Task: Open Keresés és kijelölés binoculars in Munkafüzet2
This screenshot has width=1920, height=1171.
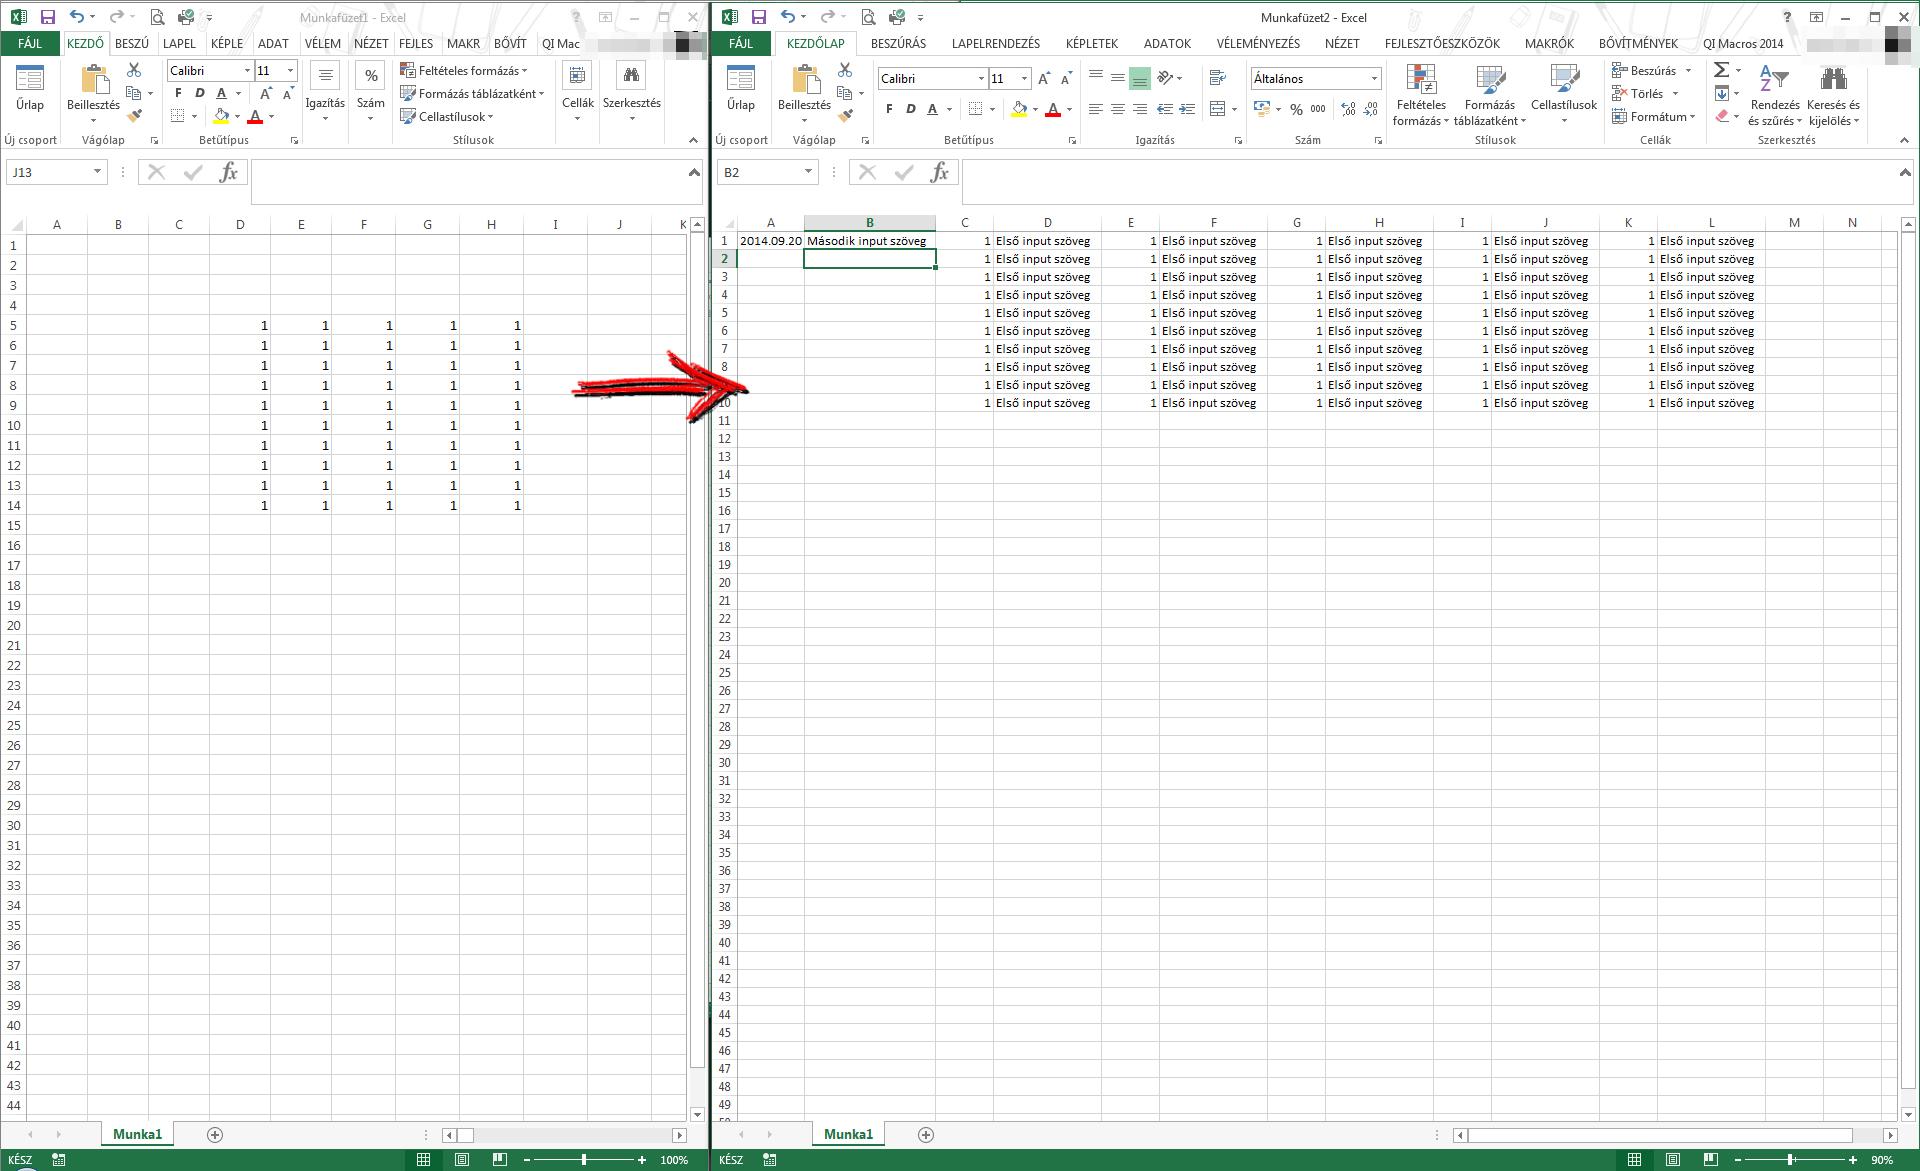Action: [x=1833, y=95]
